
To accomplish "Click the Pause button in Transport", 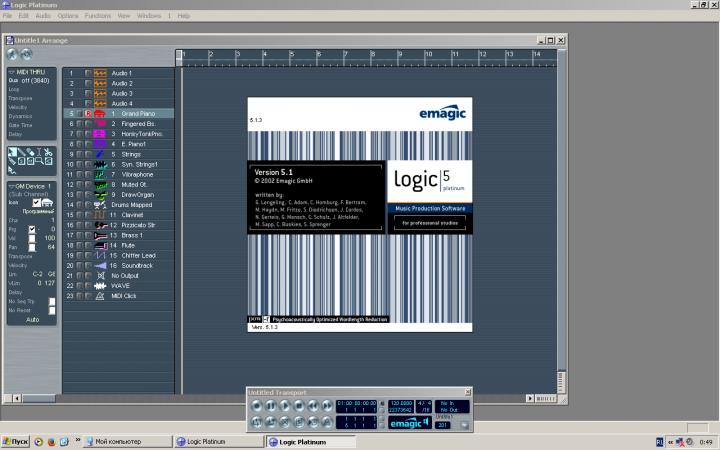I will pyautogui.click(x=271, y=405).
